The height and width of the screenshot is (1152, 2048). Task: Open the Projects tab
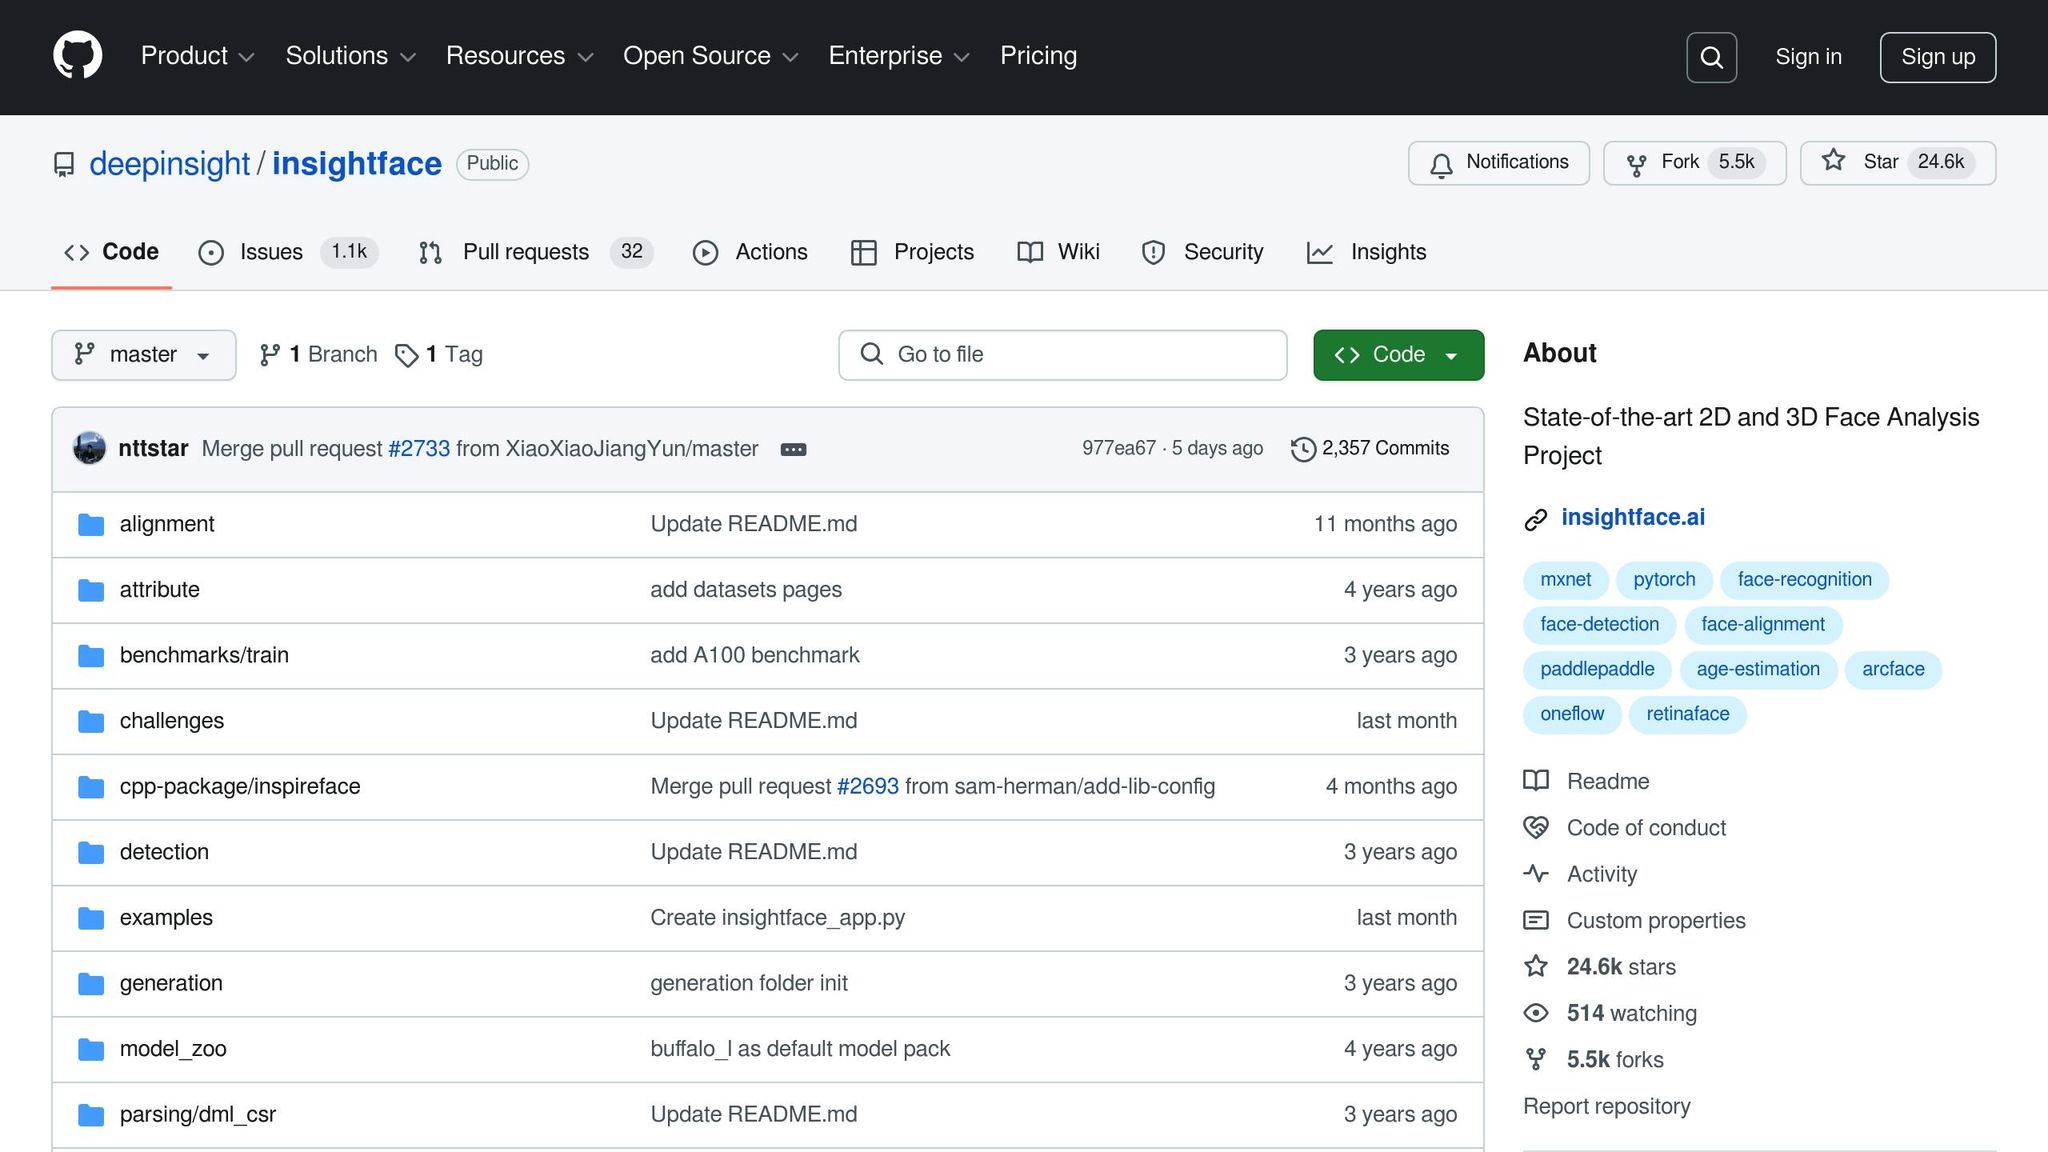(912, 252)
